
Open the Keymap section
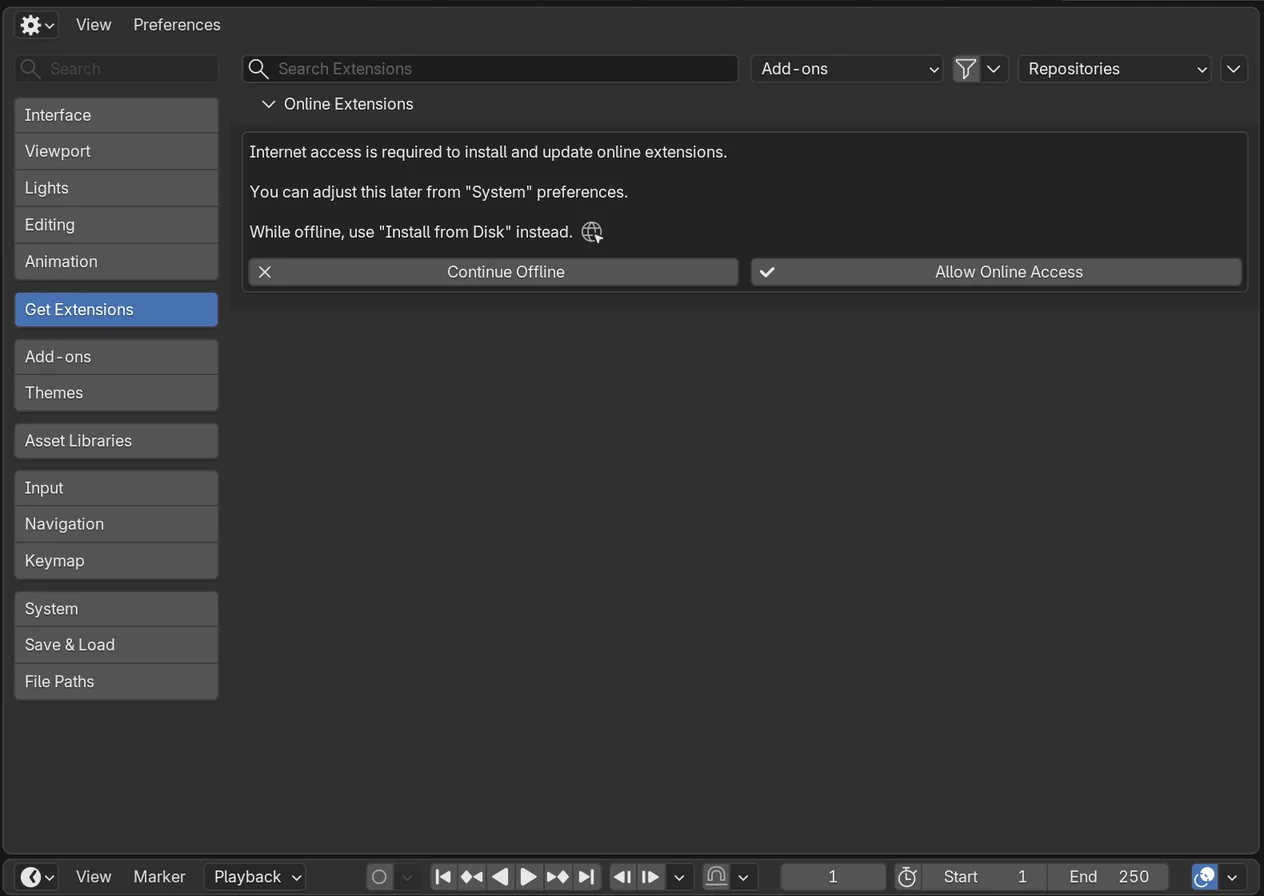[116, 561]
